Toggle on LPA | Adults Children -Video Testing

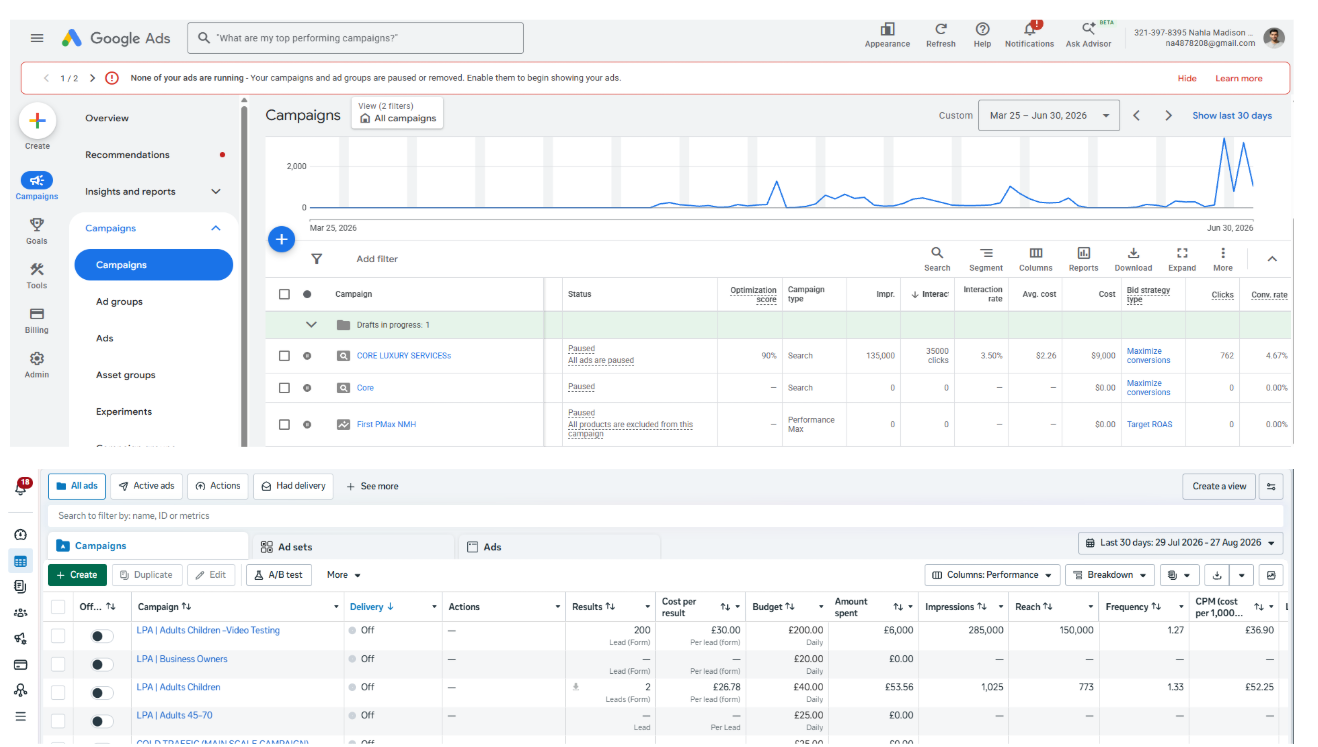point(101,636)
